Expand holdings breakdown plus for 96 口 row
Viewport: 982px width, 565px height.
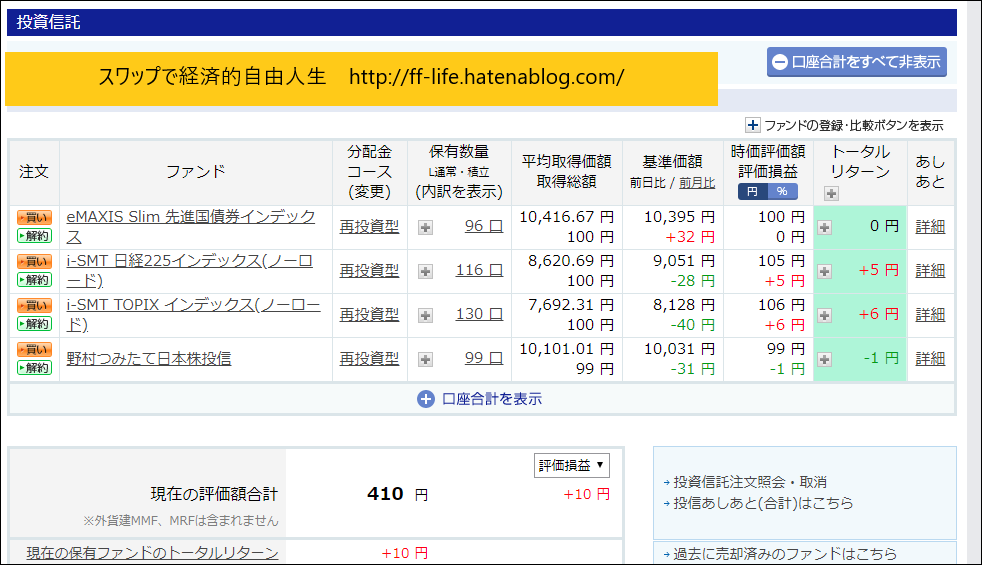coord(425,227)
